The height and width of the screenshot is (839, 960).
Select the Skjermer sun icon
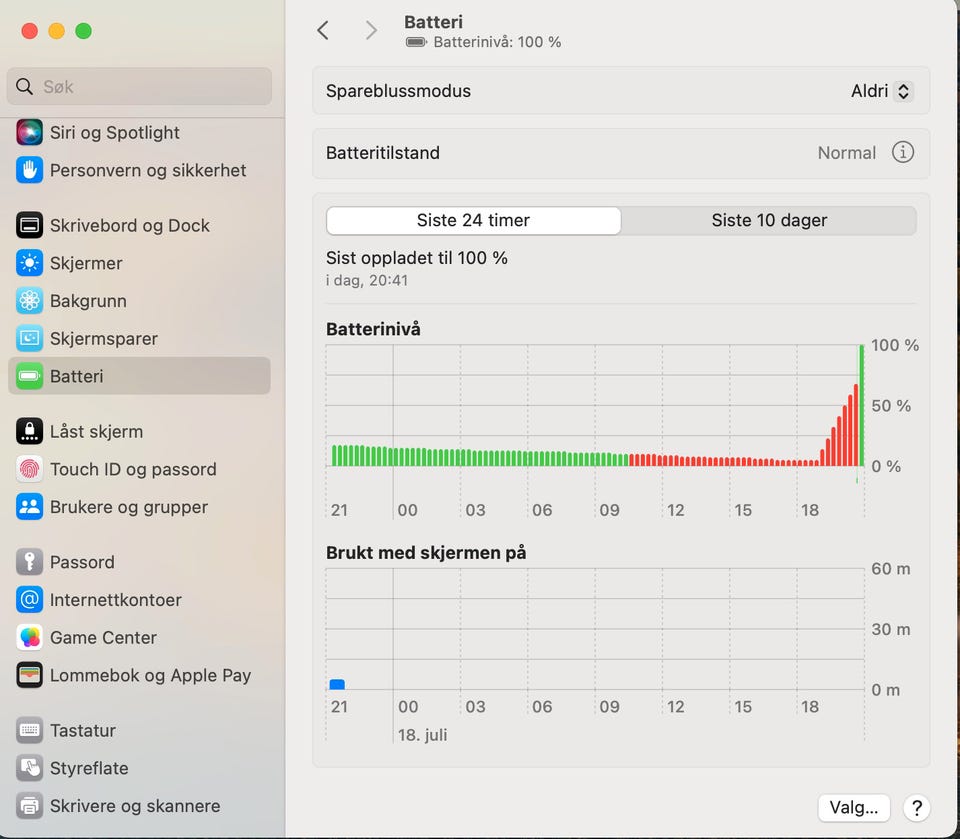point(30,263)
